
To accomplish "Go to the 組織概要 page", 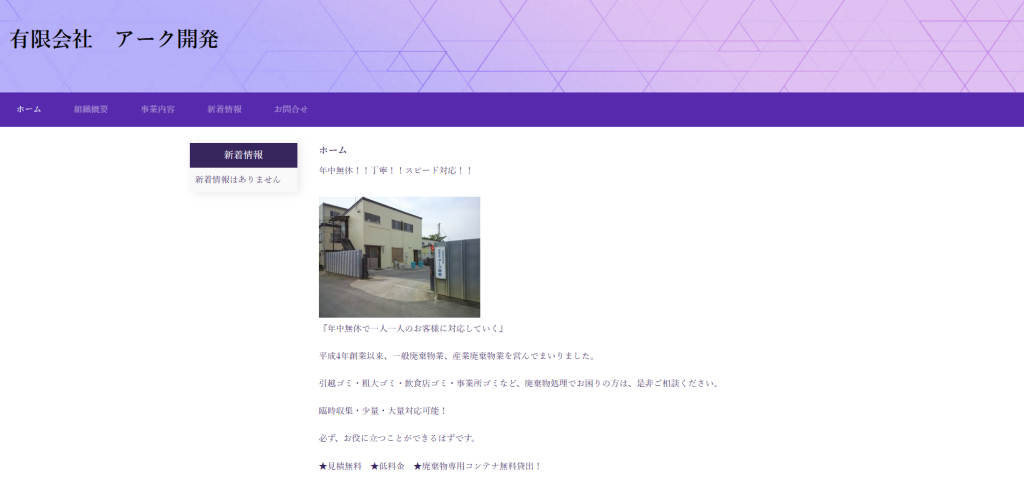I will pyautogui.click(x=91, y=109).
